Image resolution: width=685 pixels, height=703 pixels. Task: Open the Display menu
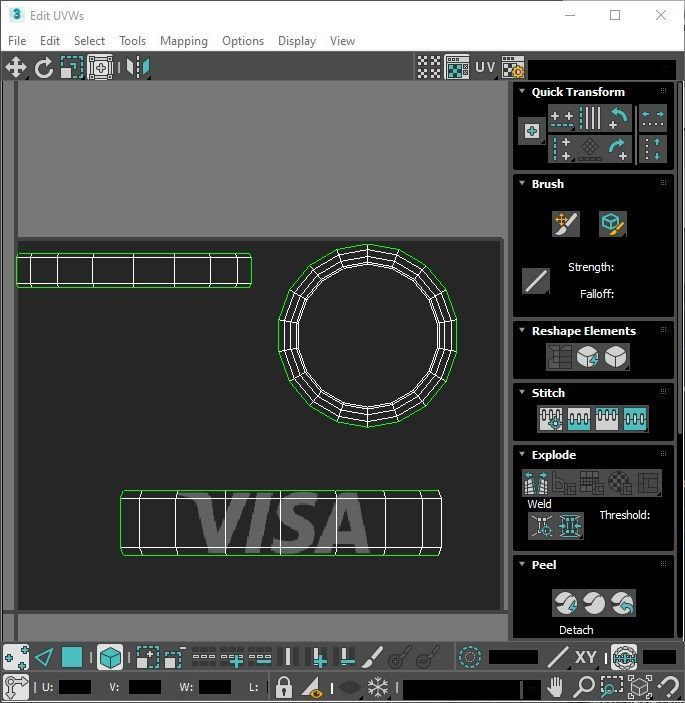(297, 41)
